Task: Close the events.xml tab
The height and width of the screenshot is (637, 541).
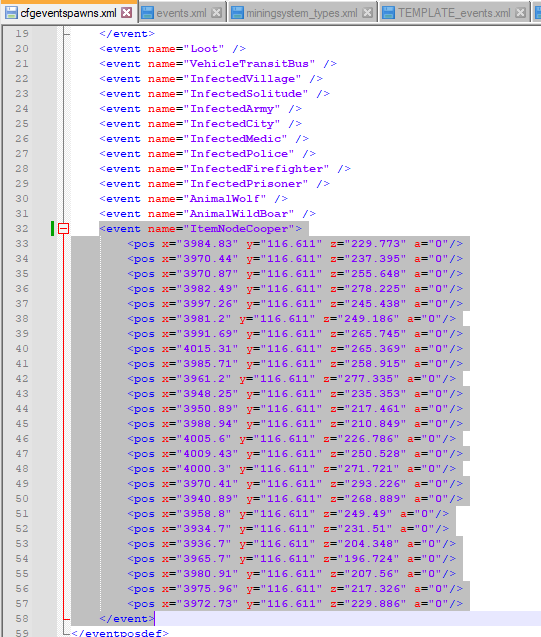Action: pos(216,13)
